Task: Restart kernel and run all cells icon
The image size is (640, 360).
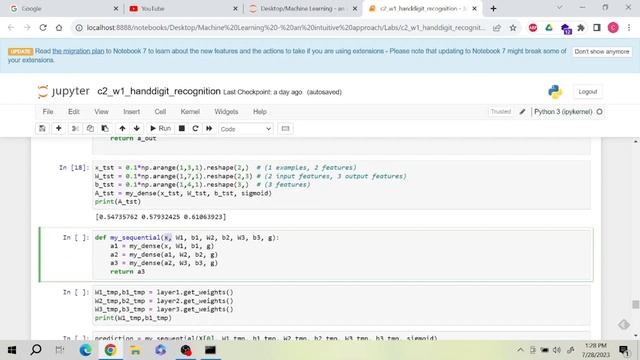Action: (209, 129)
